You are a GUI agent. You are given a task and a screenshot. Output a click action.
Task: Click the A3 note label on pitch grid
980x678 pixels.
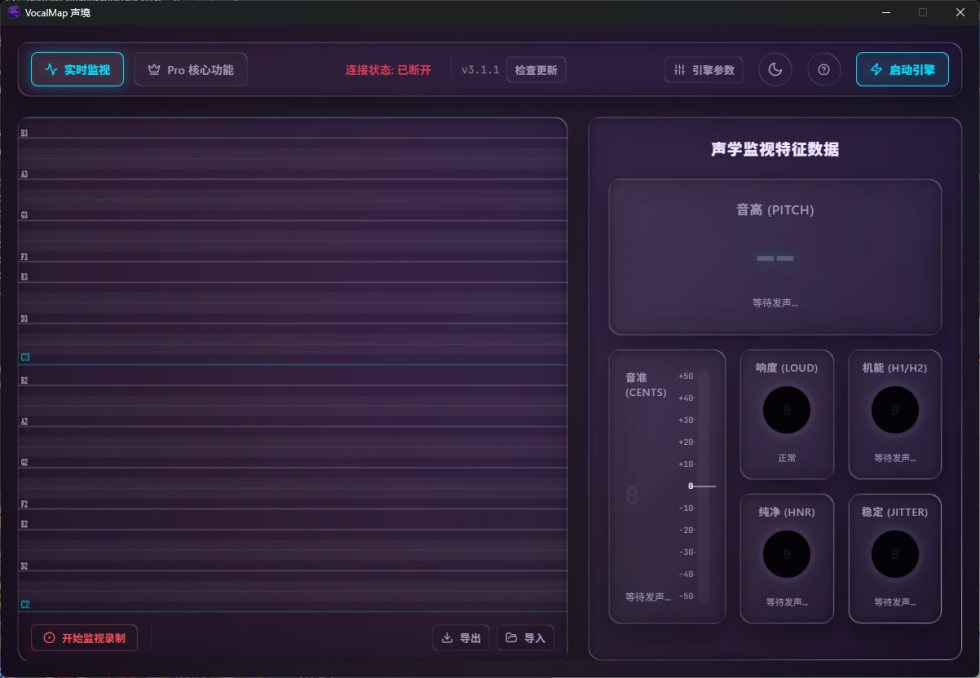pyautogui.click(x=24, y=174)
